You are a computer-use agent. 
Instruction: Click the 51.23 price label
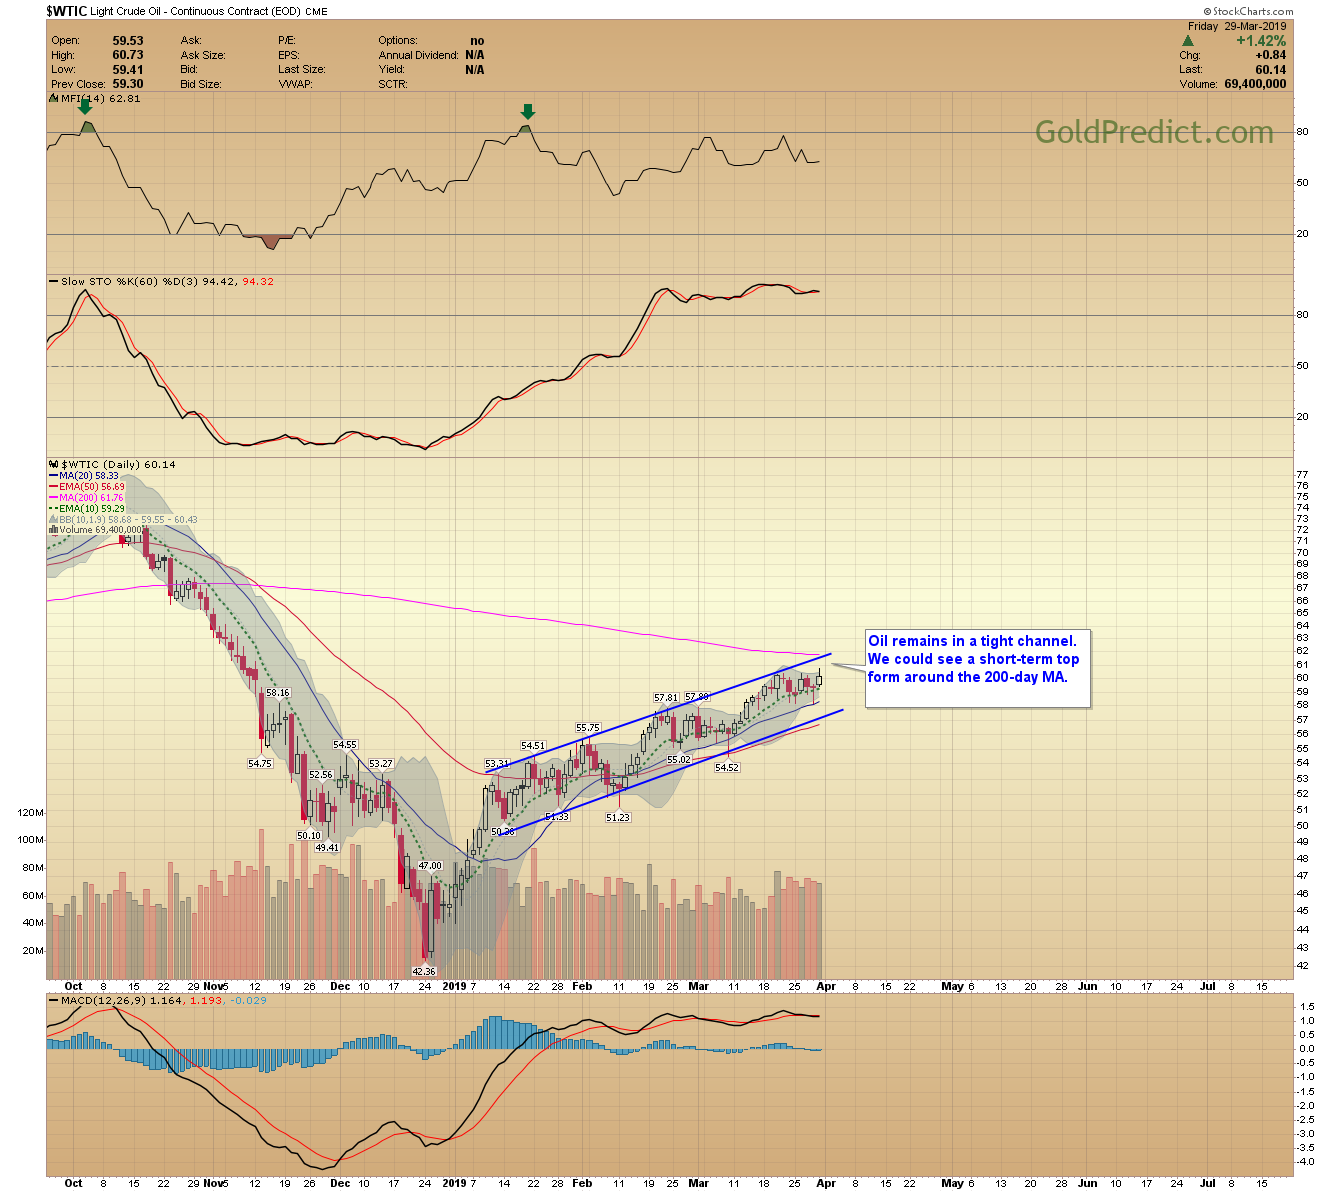(618, 817)
